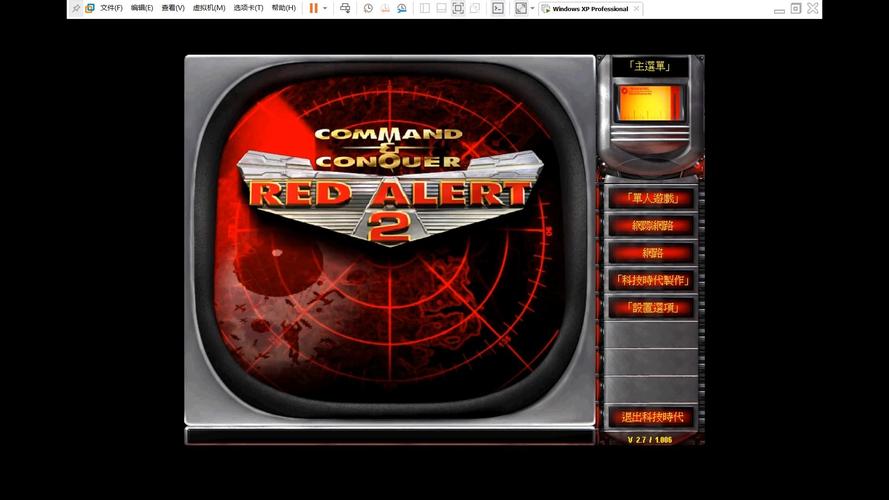The width and height of the screenshot is (889, 500).
Task: Click the revert to snapshot icon
Action: point(385,8)
